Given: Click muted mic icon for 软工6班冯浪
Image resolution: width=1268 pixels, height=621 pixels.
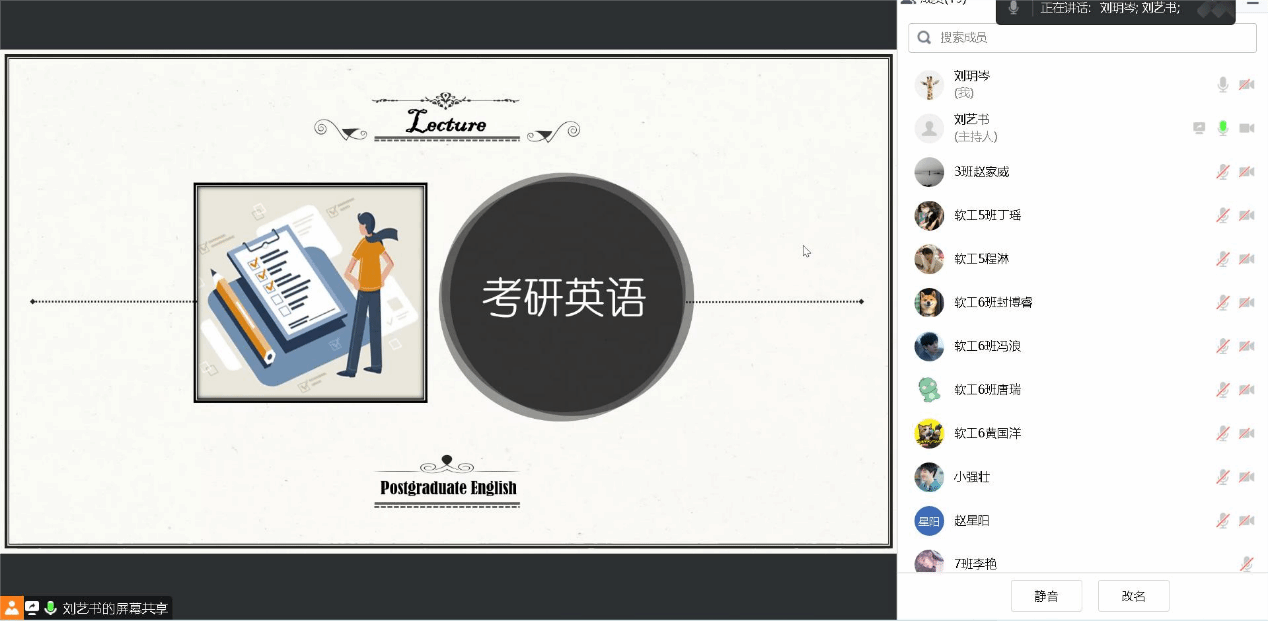Looking at the screenshot, I should [1222, 346].
